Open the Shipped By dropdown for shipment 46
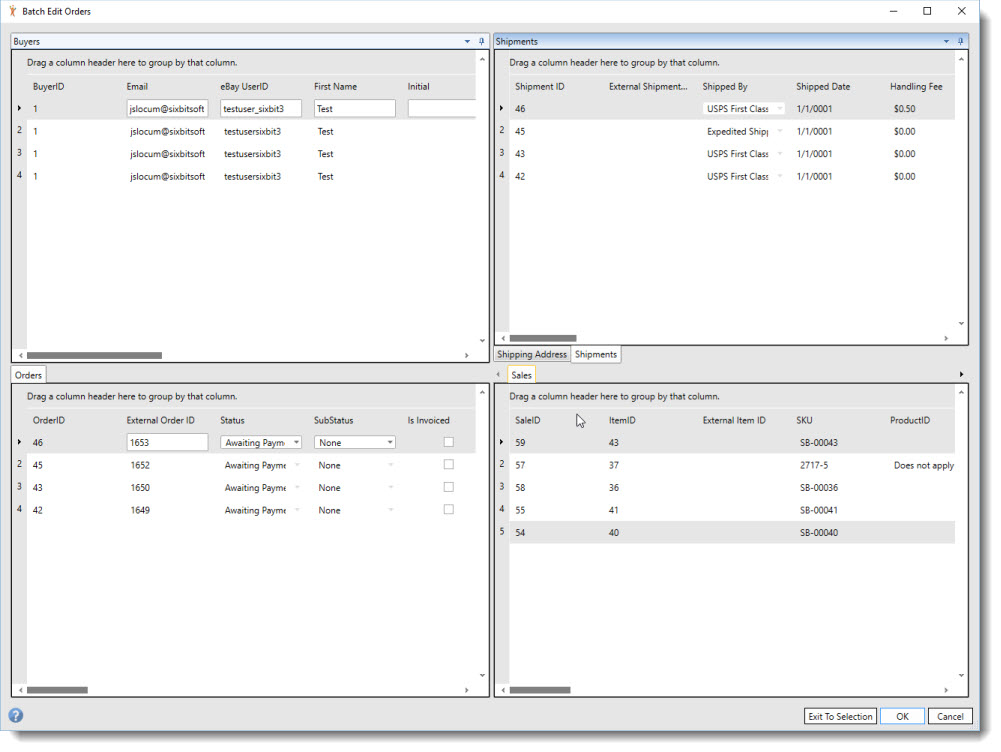 pos(779,109)
